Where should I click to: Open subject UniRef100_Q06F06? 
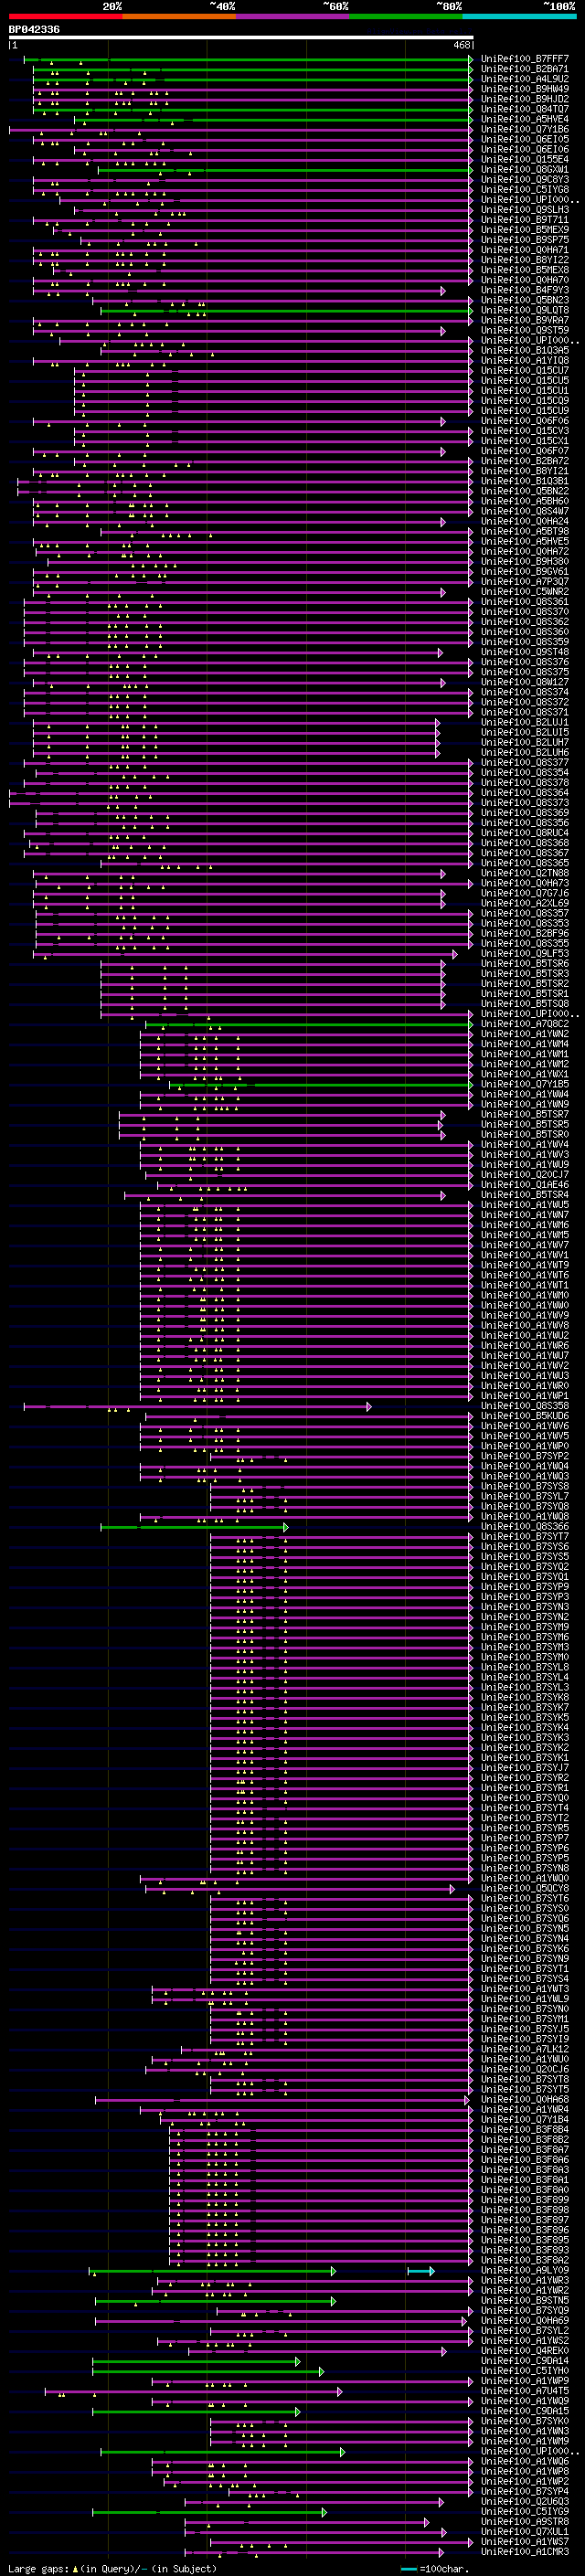(525, 421)
